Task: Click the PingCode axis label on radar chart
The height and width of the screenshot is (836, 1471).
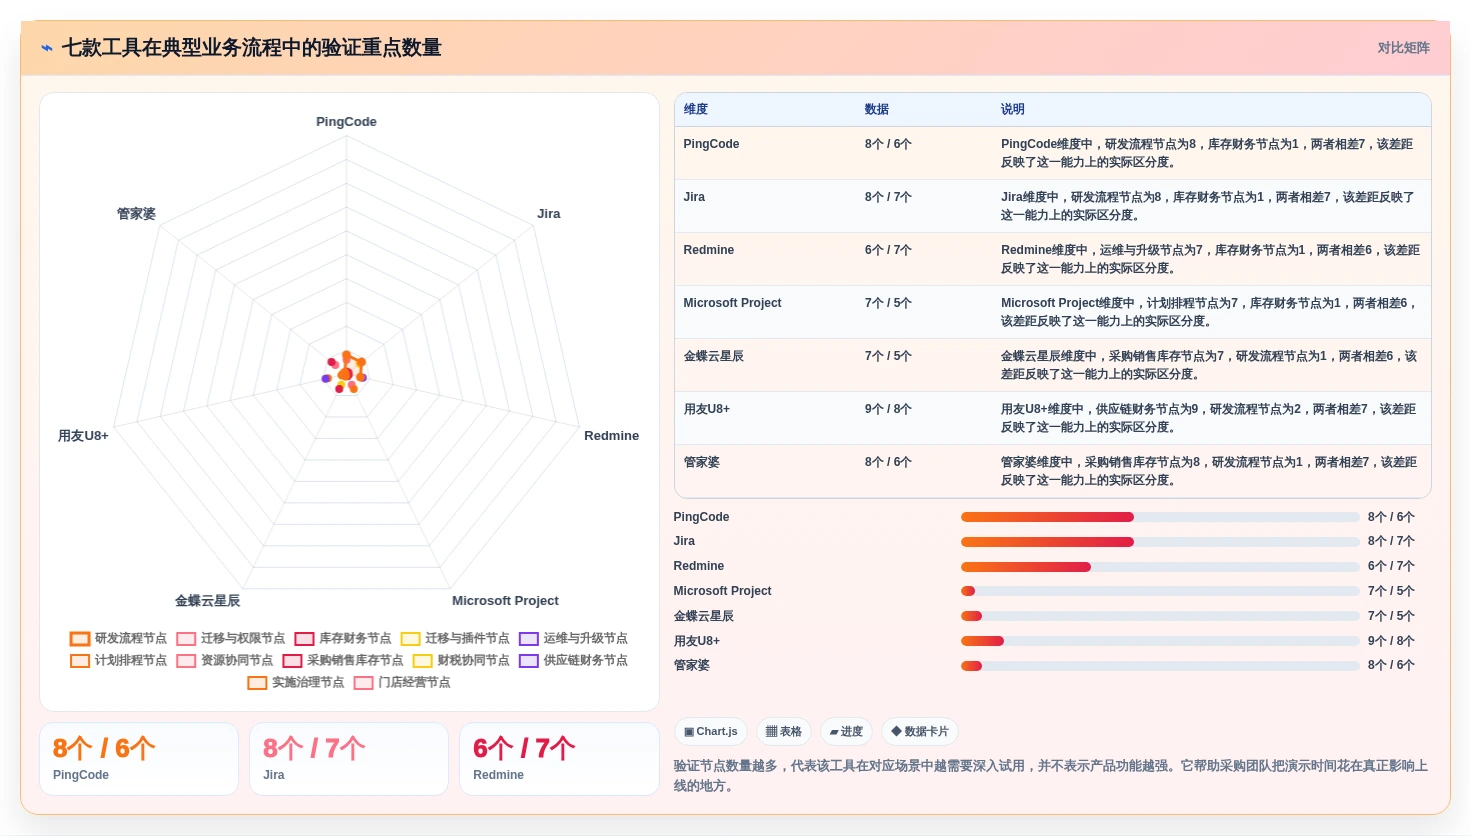Action: point(346,122)
